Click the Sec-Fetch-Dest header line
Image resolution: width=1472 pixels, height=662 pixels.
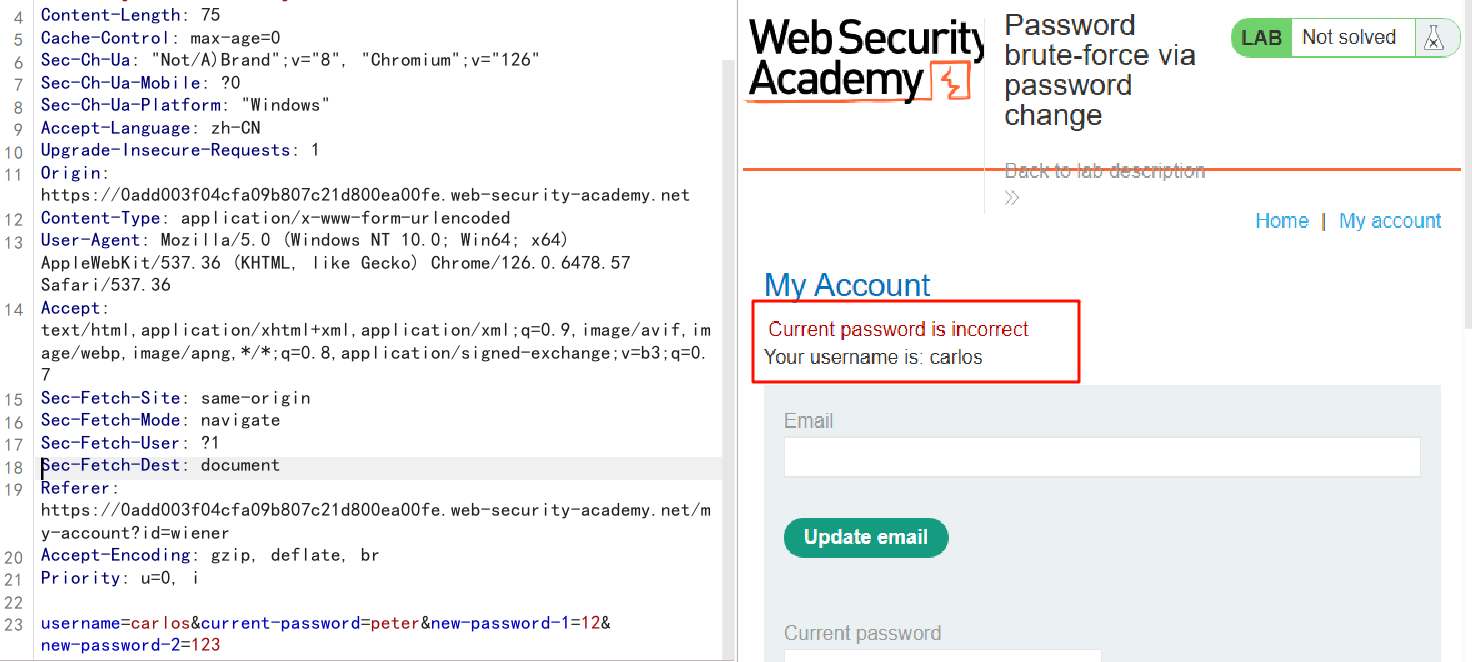tap(160, 465)
